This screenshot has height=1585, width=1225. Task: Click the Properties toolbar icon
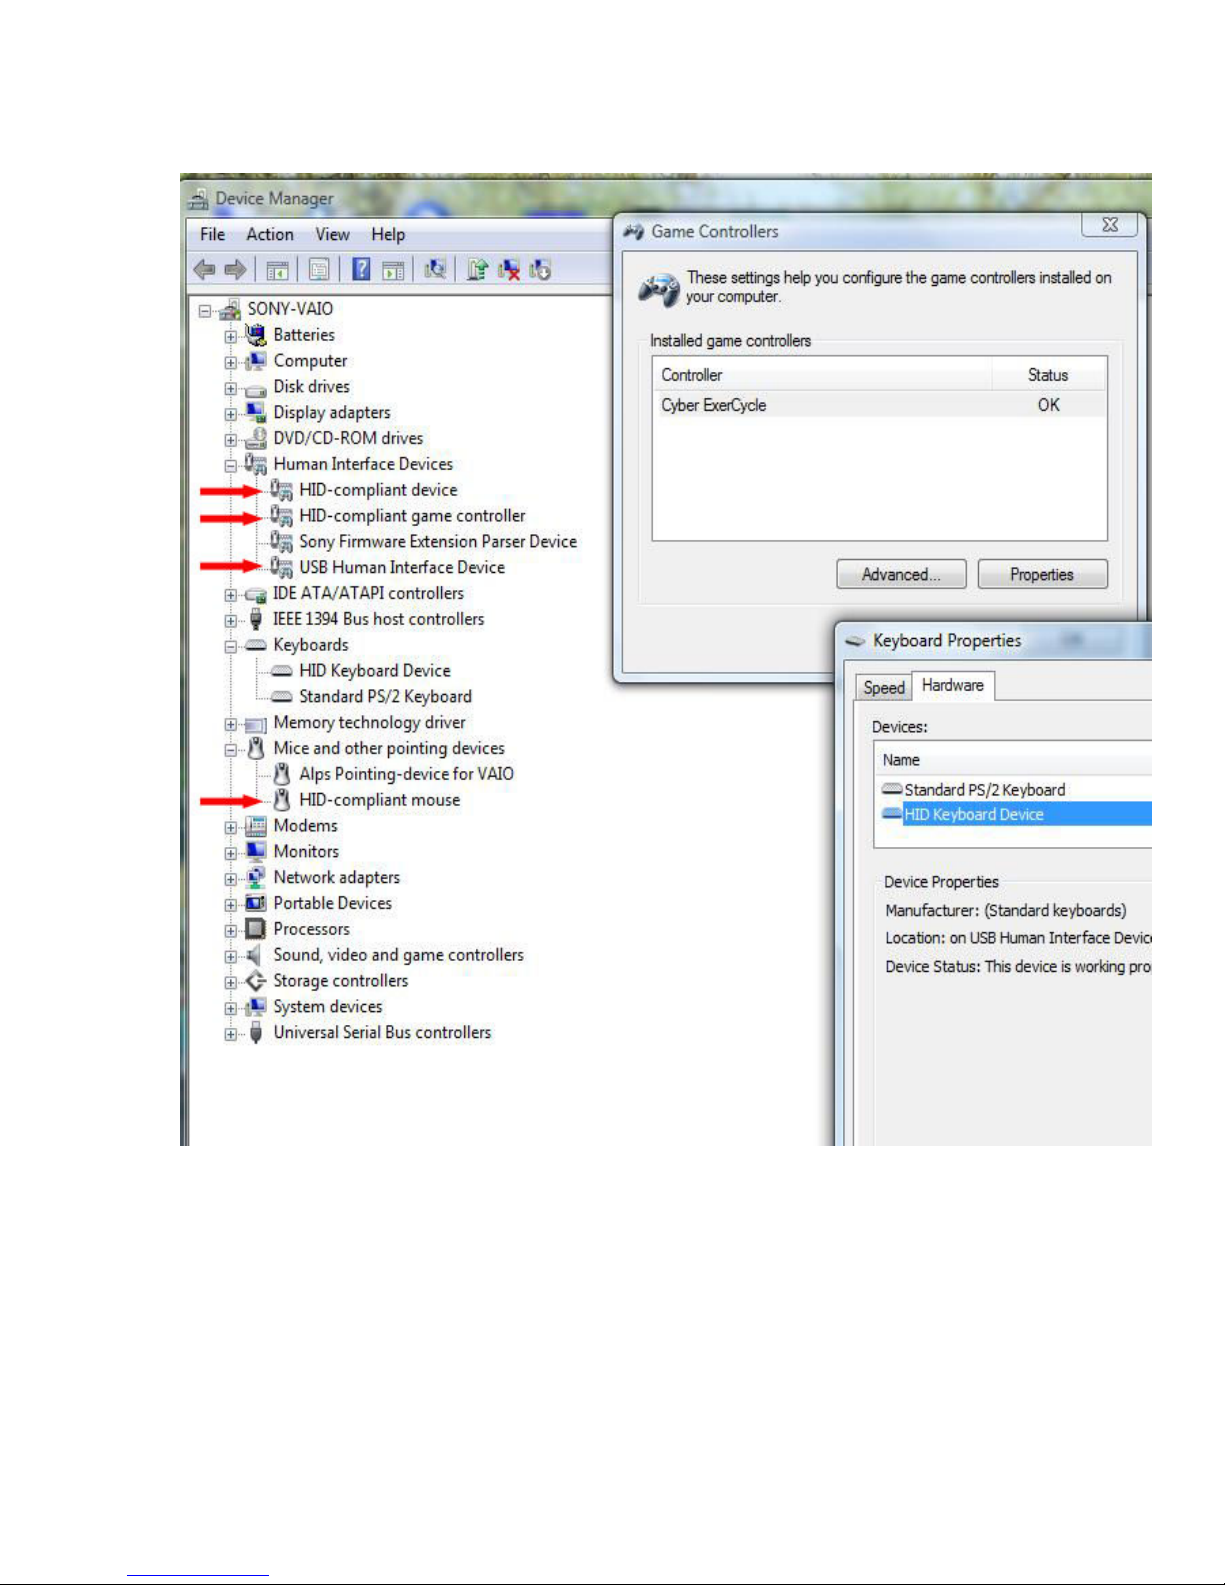pos(319,269)
